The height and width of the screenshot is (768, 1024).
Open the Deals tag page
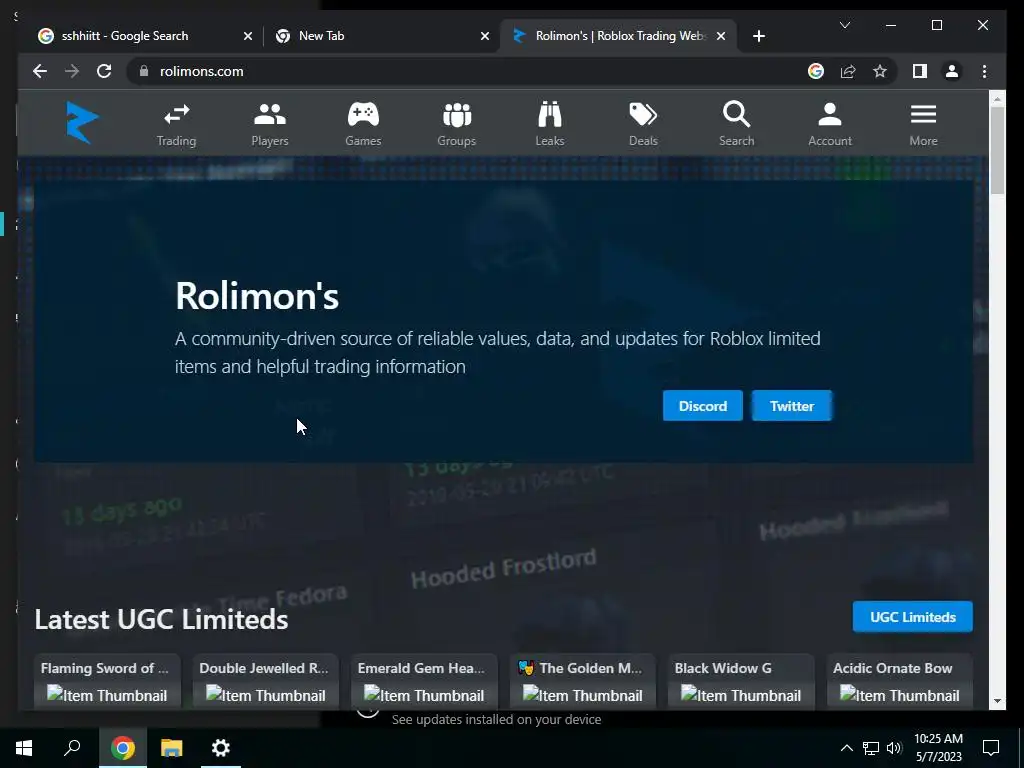643,124
